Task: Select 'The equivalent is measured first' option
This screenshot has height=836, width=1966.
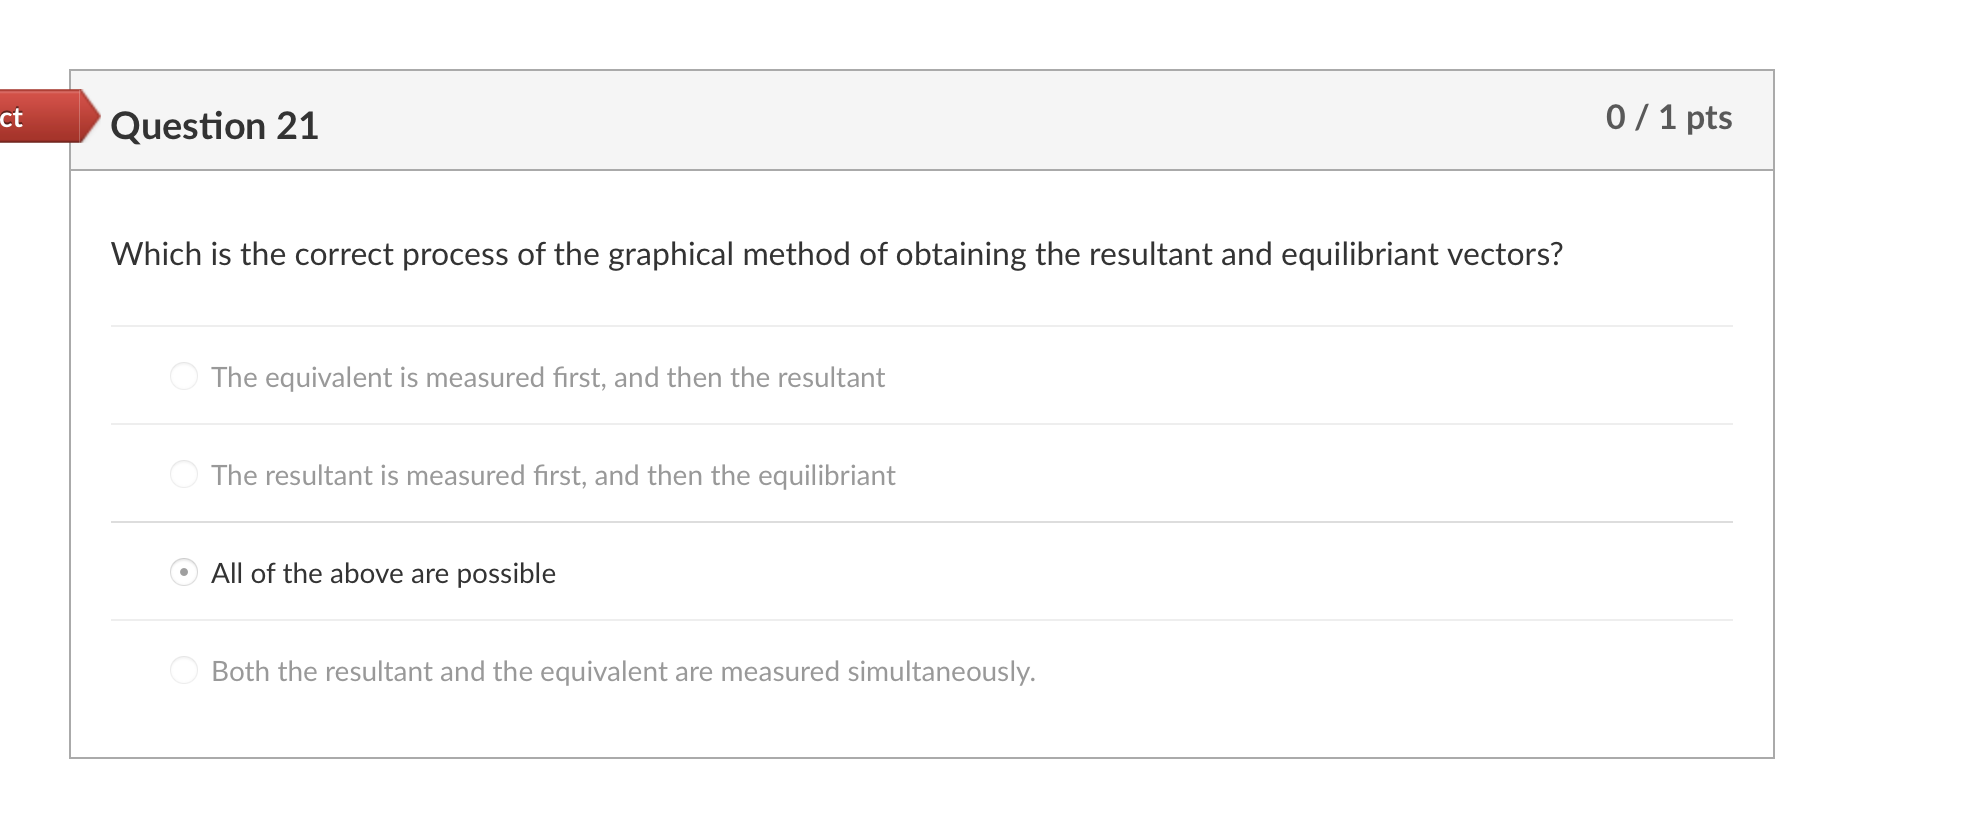Action: [548, 378]
